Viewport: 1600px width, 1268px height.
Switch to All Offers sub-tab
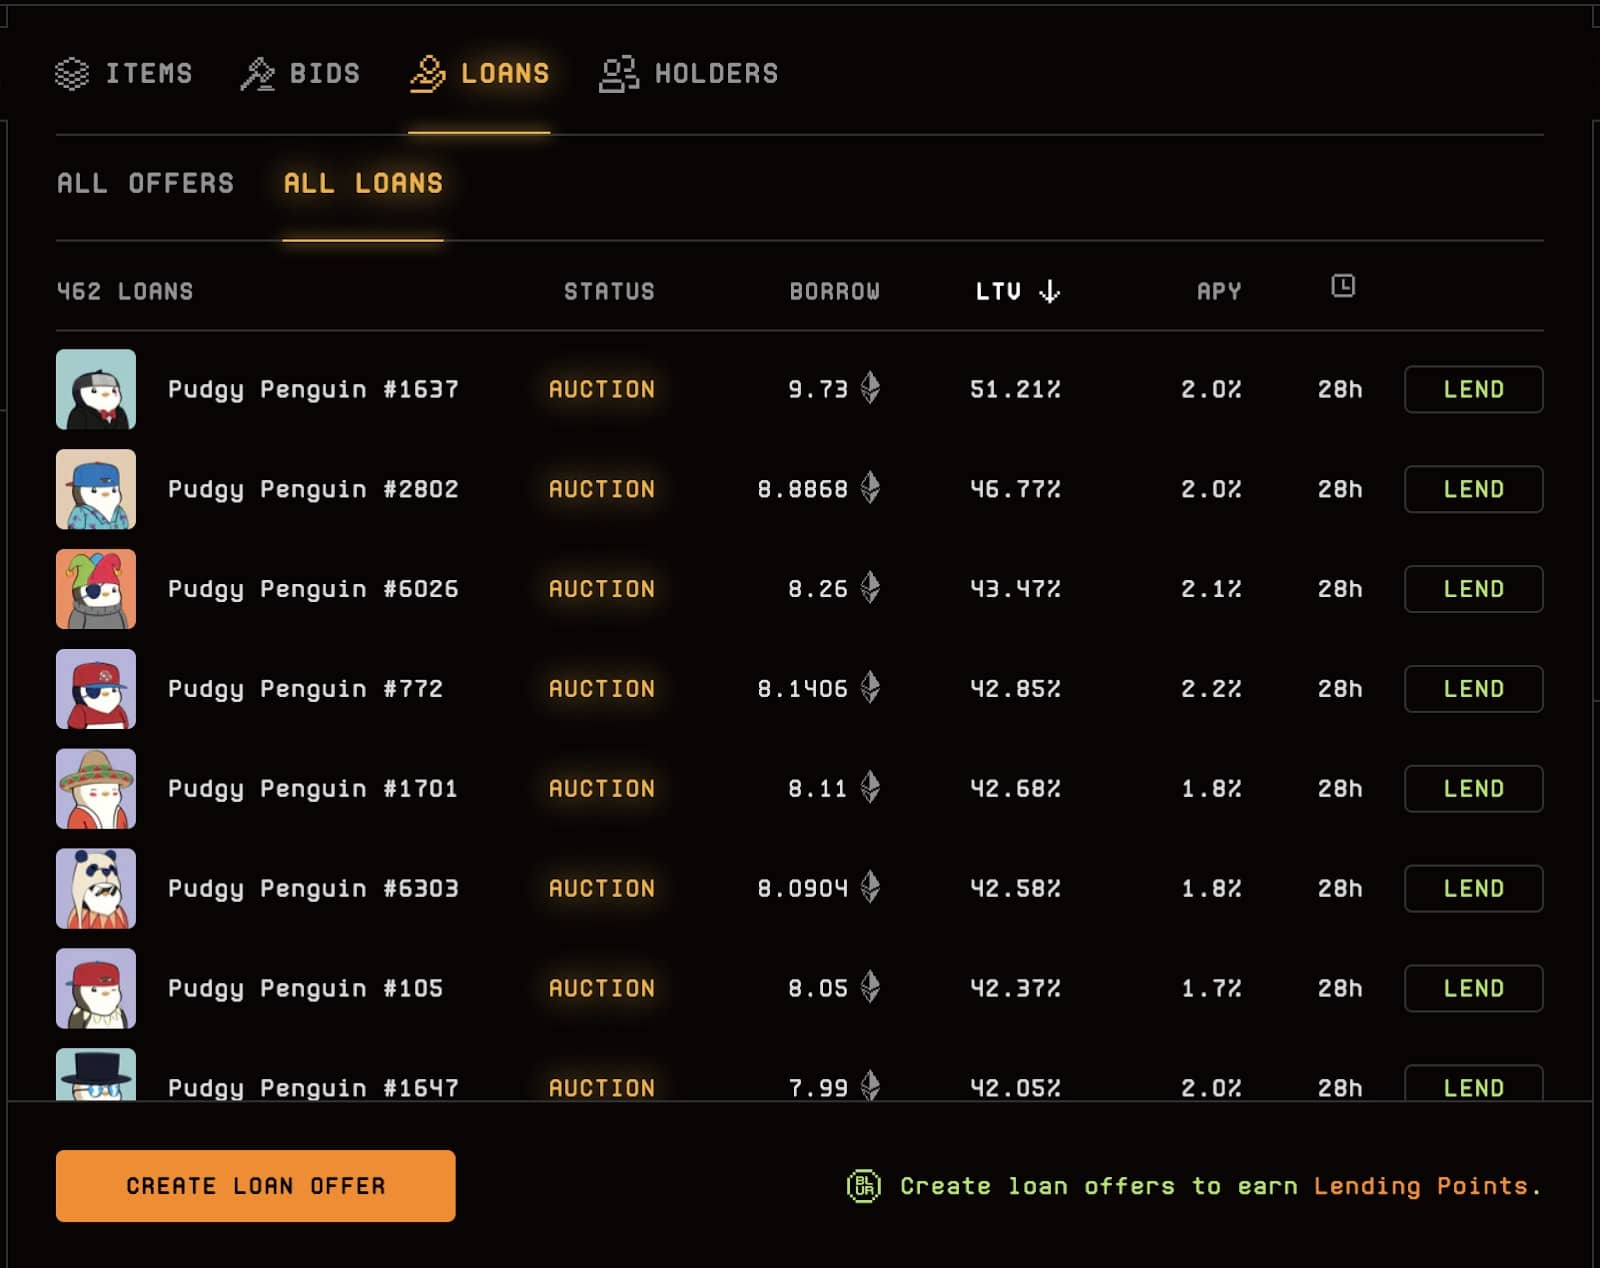[145, 183]
